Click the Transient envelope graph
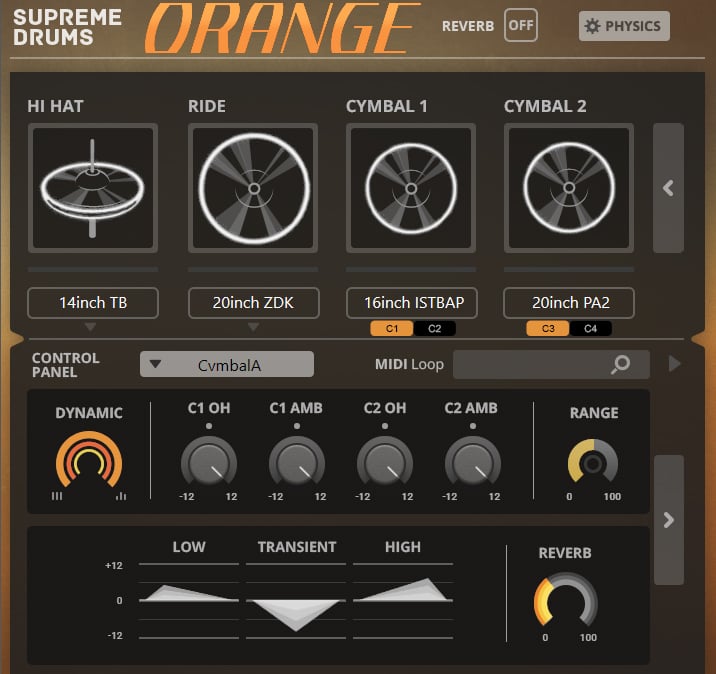The height and width of the screenshot is (674, 716). click(x=297, y=600)
